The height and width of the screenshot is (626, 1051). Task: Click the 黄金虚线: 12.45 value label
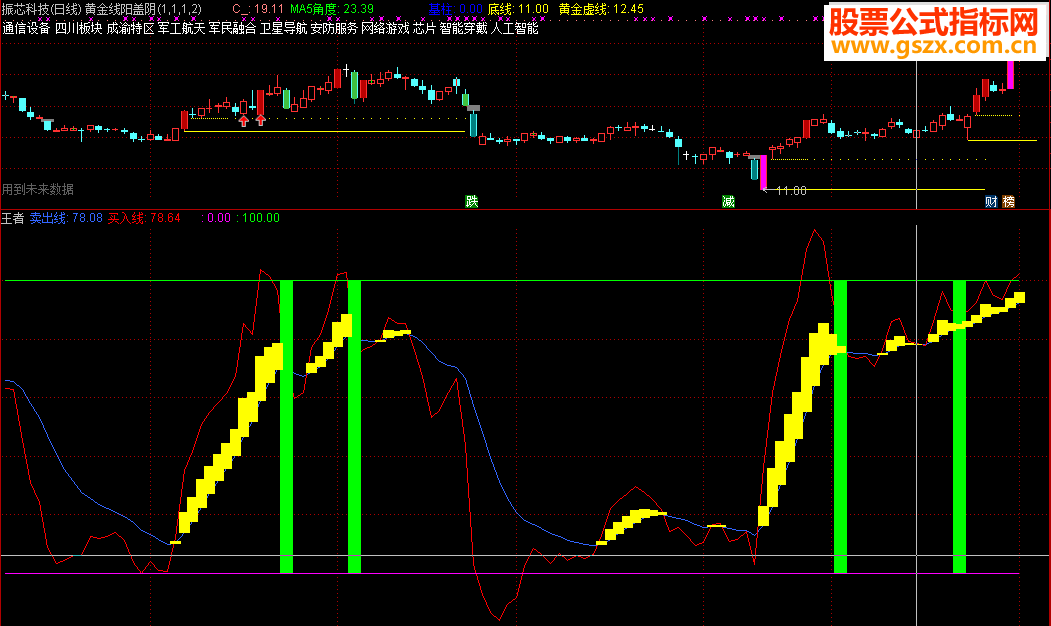(601, 9)
